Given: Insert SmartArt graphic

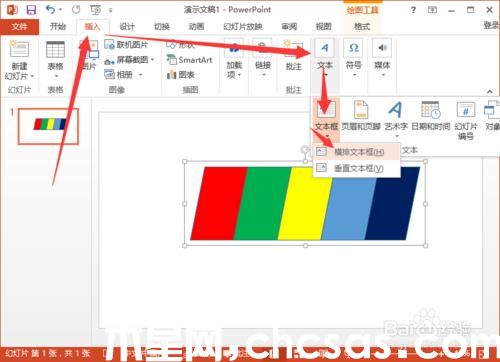Looking at the screenshot, I should [189, 60].
